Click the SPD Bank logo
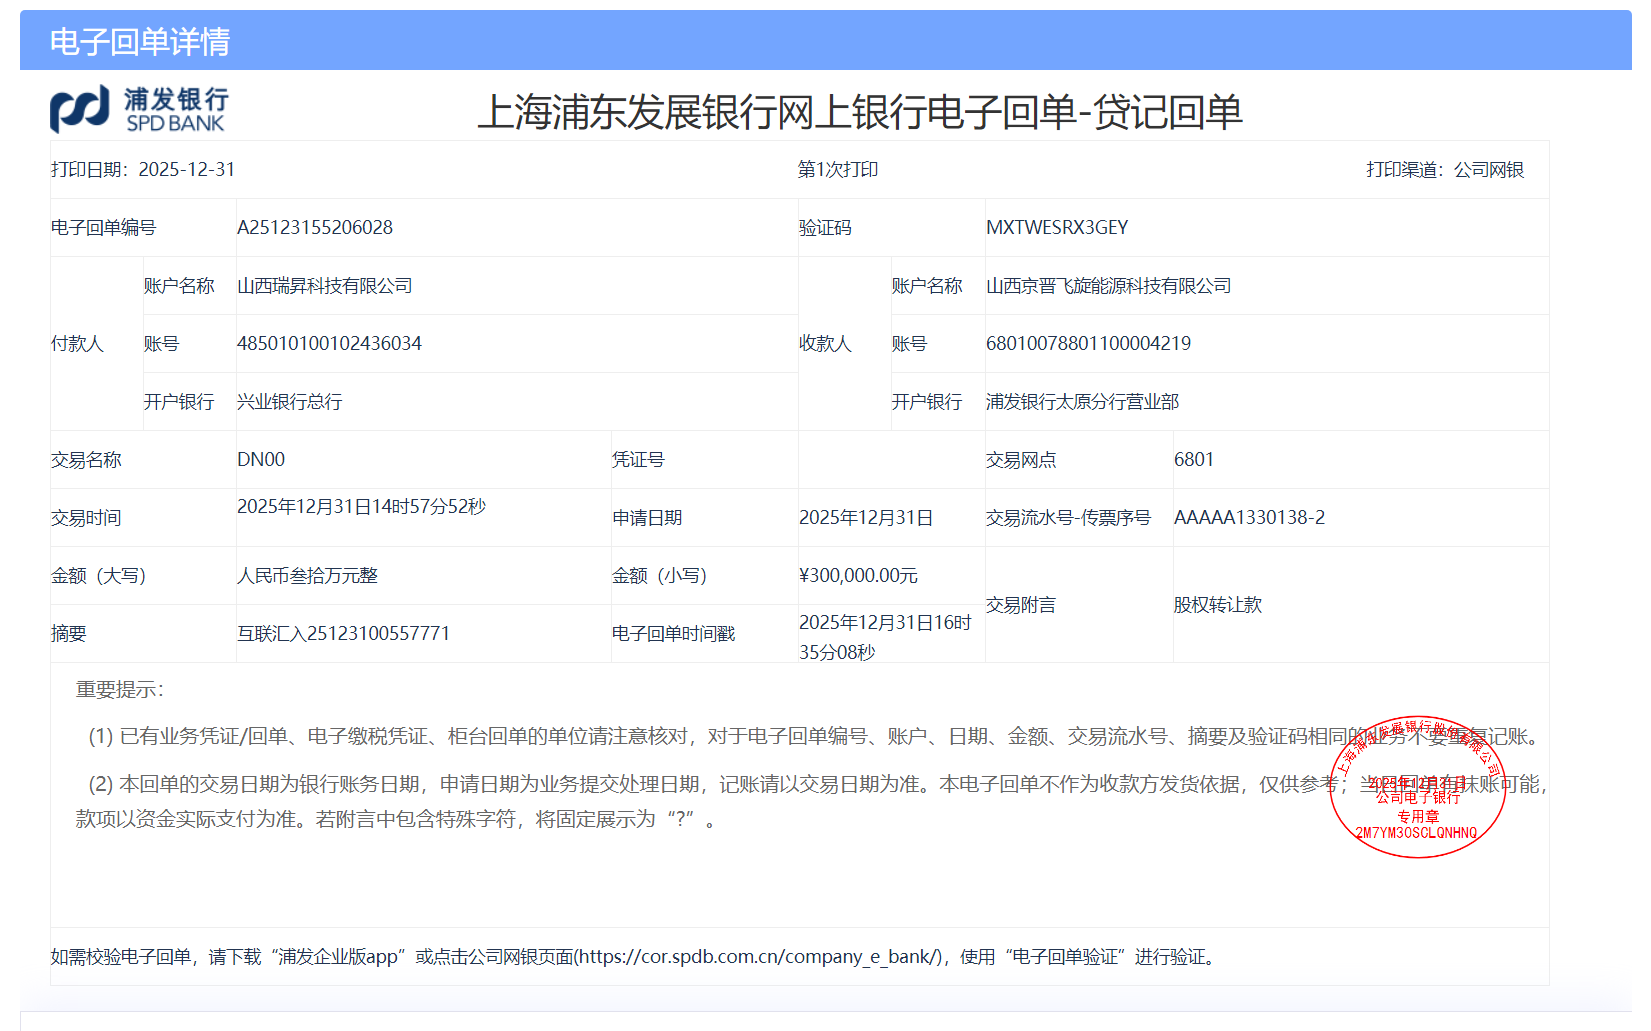Screen dimensions: 1651x1031 [139, 110]
